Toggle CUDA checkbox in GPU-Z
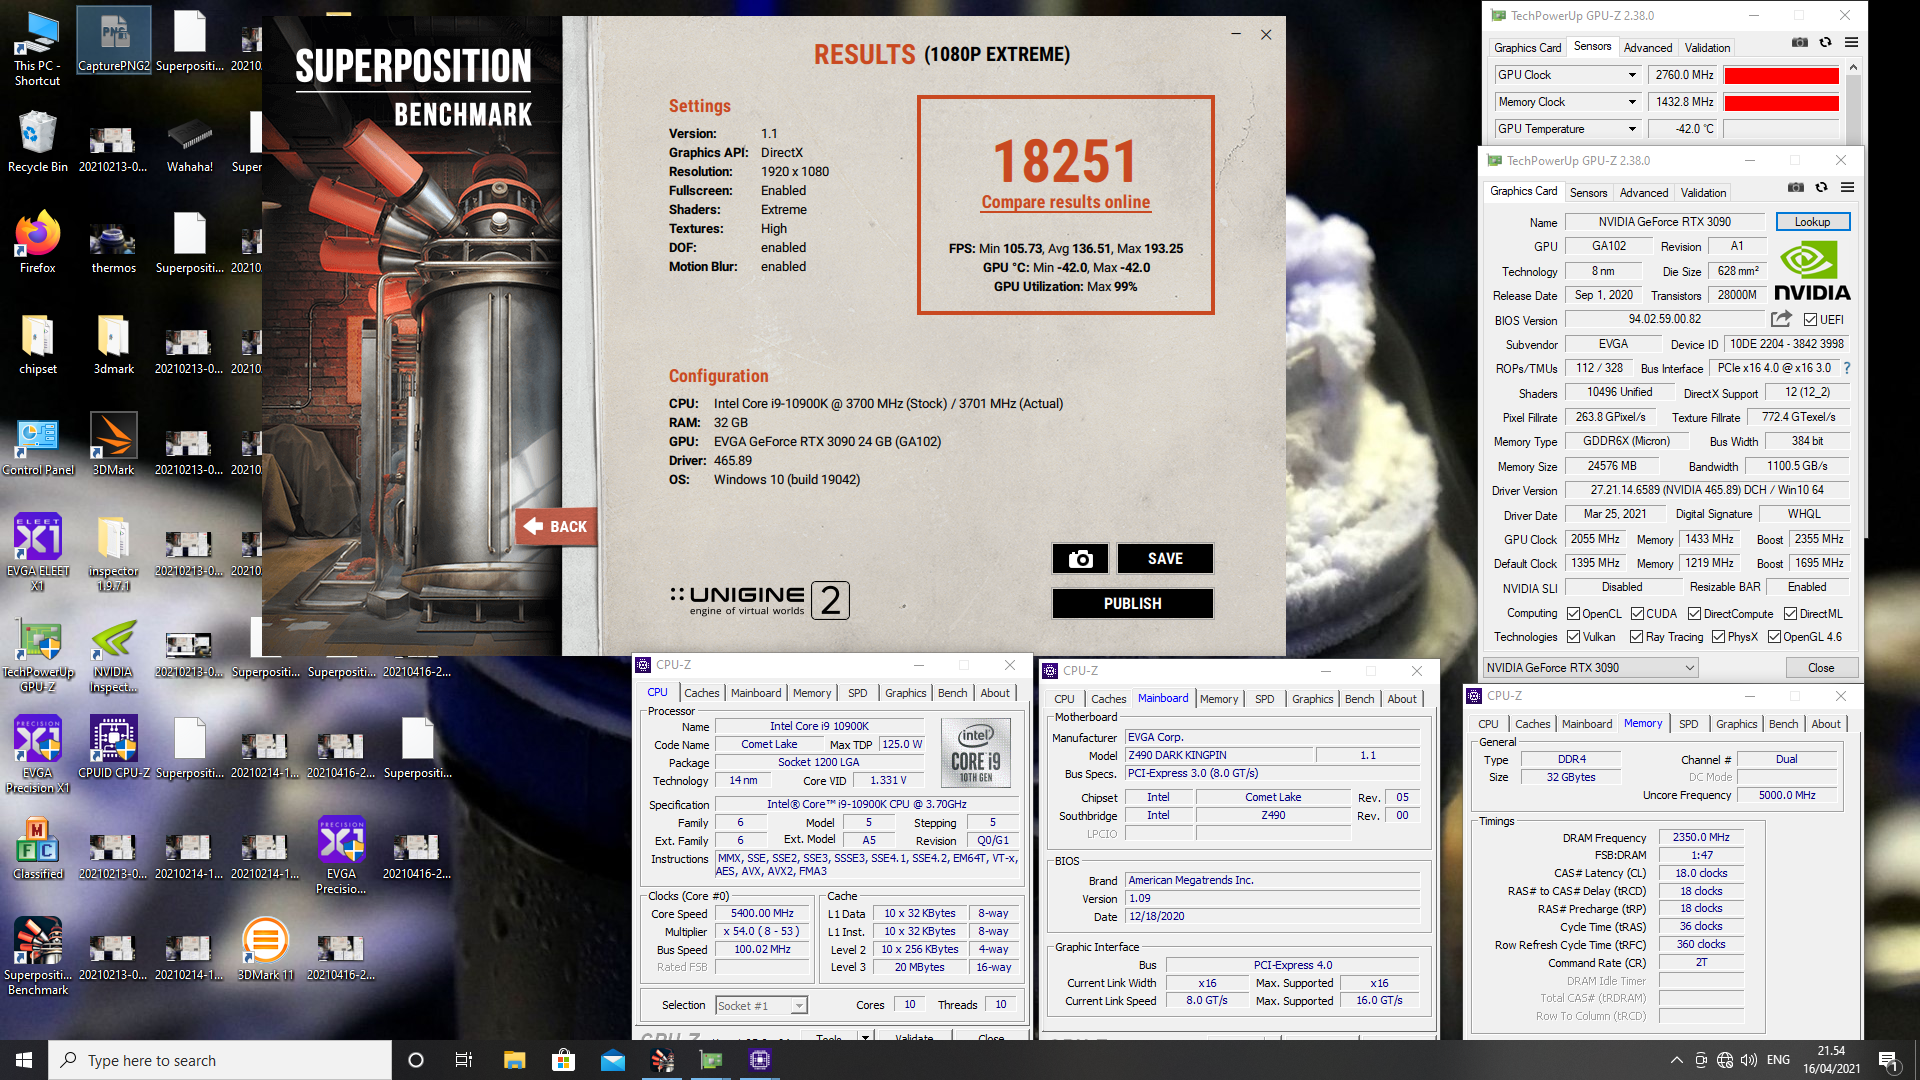Image resolution: width=1920 pixels, height=1080 pixels. pyautogui.click(x=1637, y=614)
